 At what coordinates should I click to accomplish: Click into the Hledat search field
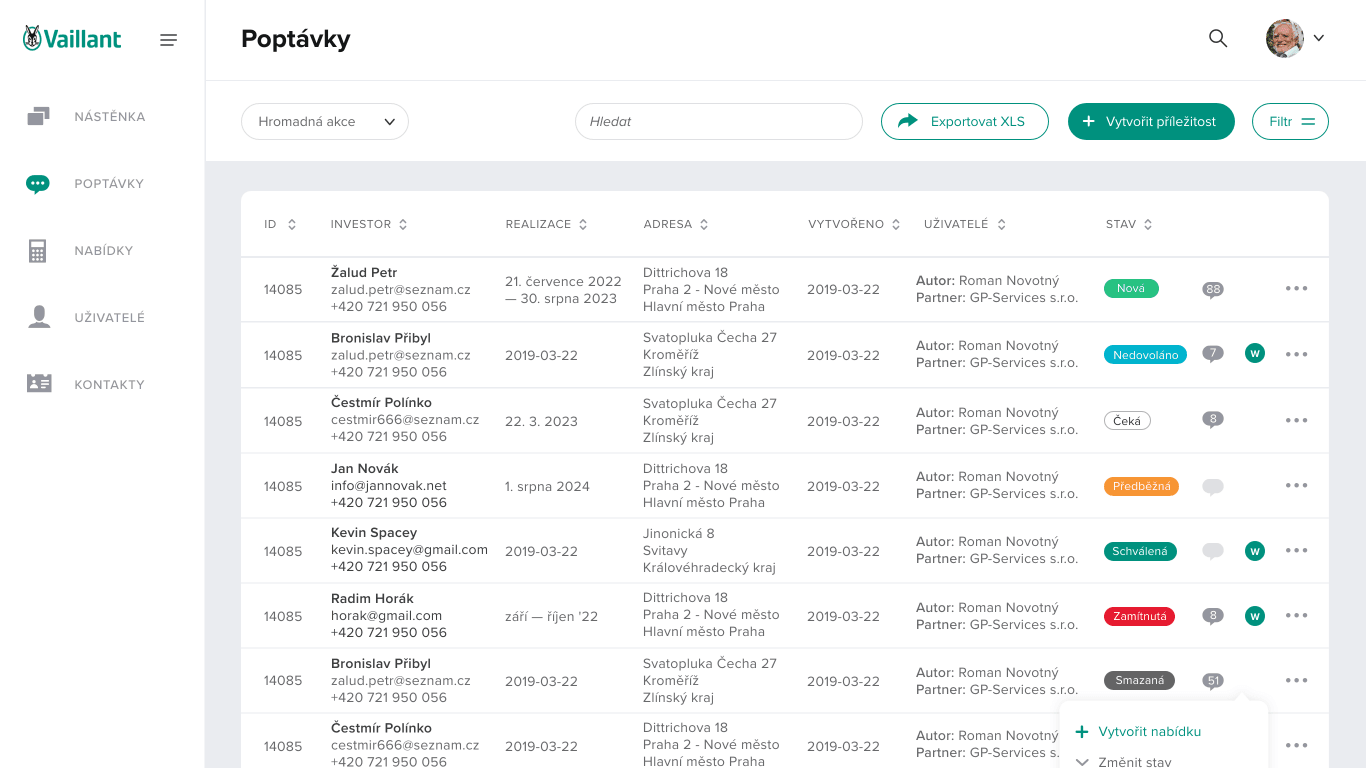point(718,122)
